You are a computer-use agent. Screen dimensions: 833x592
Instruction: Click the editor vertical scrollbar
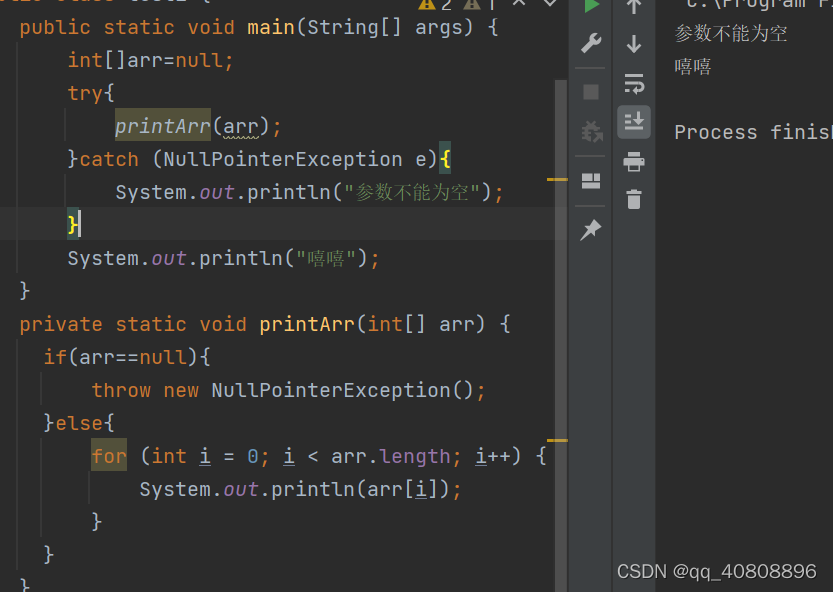[x=561, y=335]
